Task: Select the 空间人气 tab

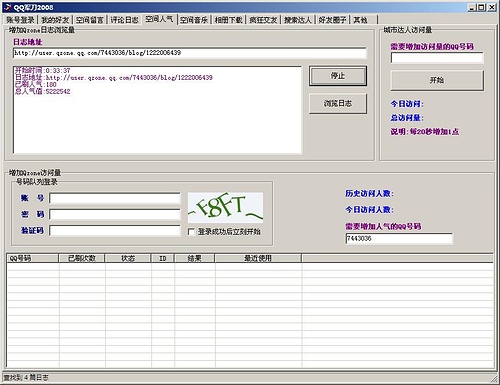Action: click(159, 19)
